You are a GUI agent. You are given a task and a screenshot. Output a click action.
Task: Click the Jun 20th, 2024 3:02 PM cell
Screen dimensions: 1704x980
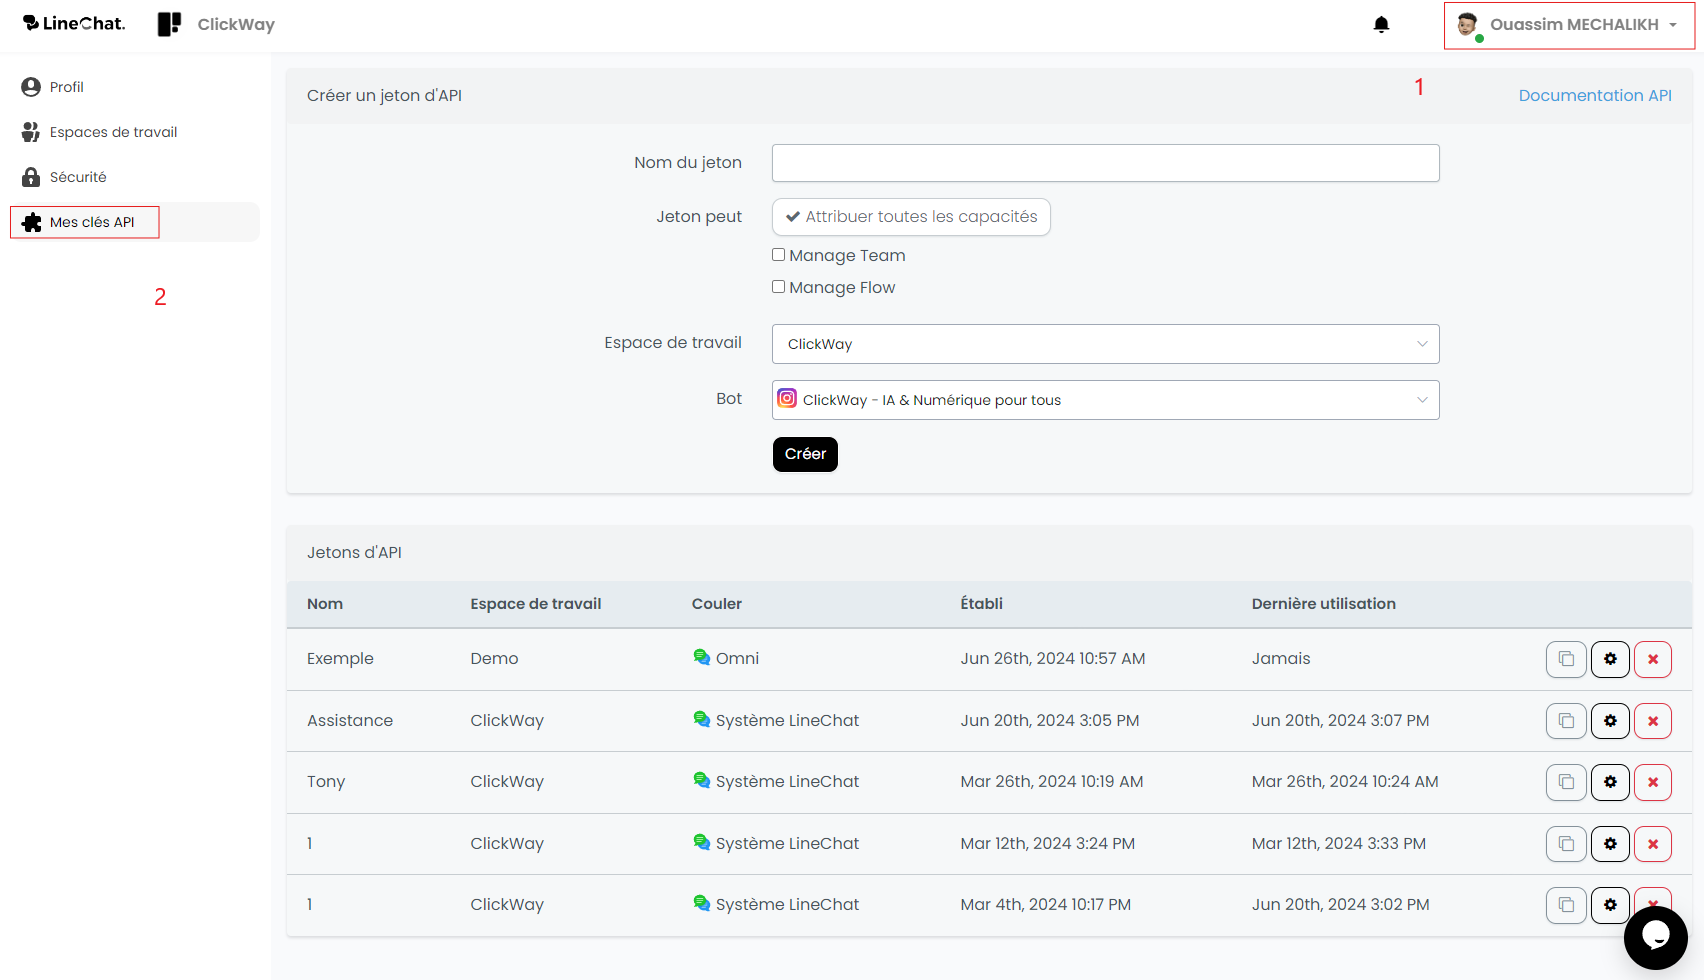click(x=1340, y=905)
